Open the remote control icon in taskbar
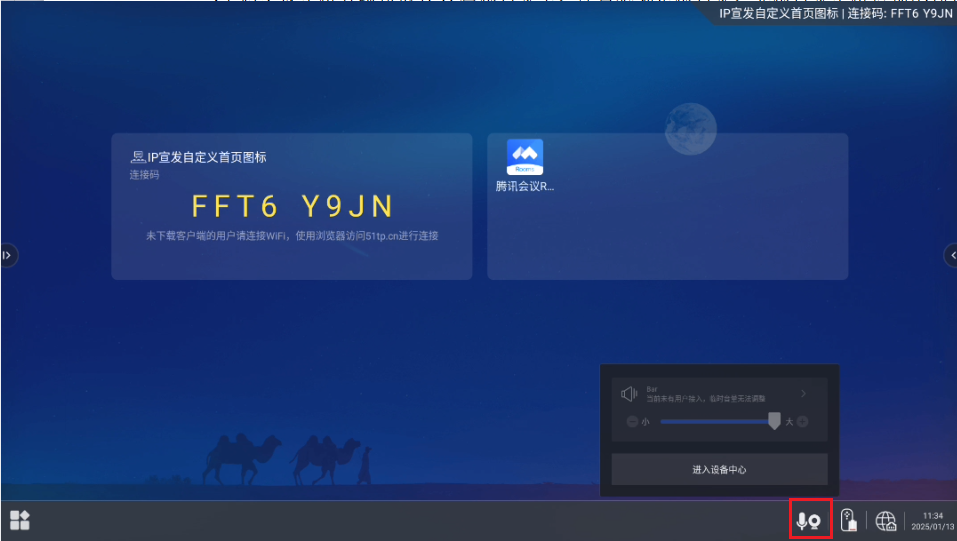The image size is (957, 541). 847,521
